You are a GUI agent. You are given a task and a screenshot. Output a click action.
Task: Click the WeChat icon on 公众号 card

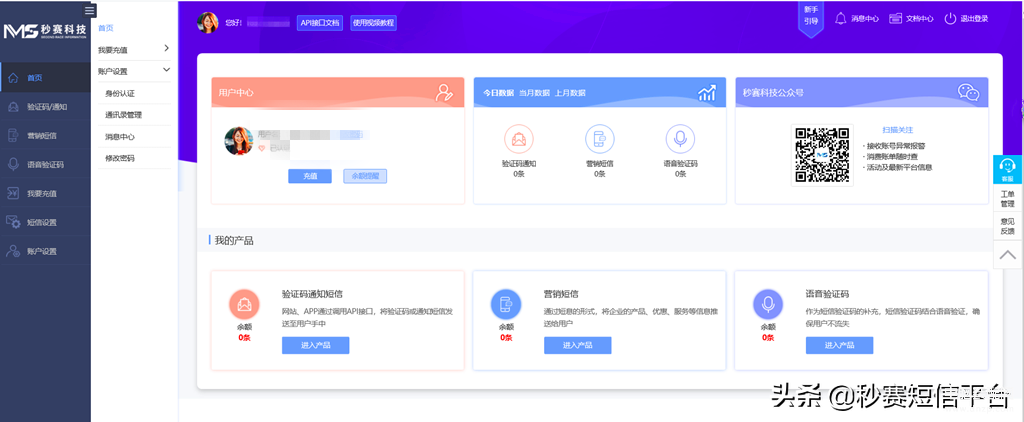[968, 92]
